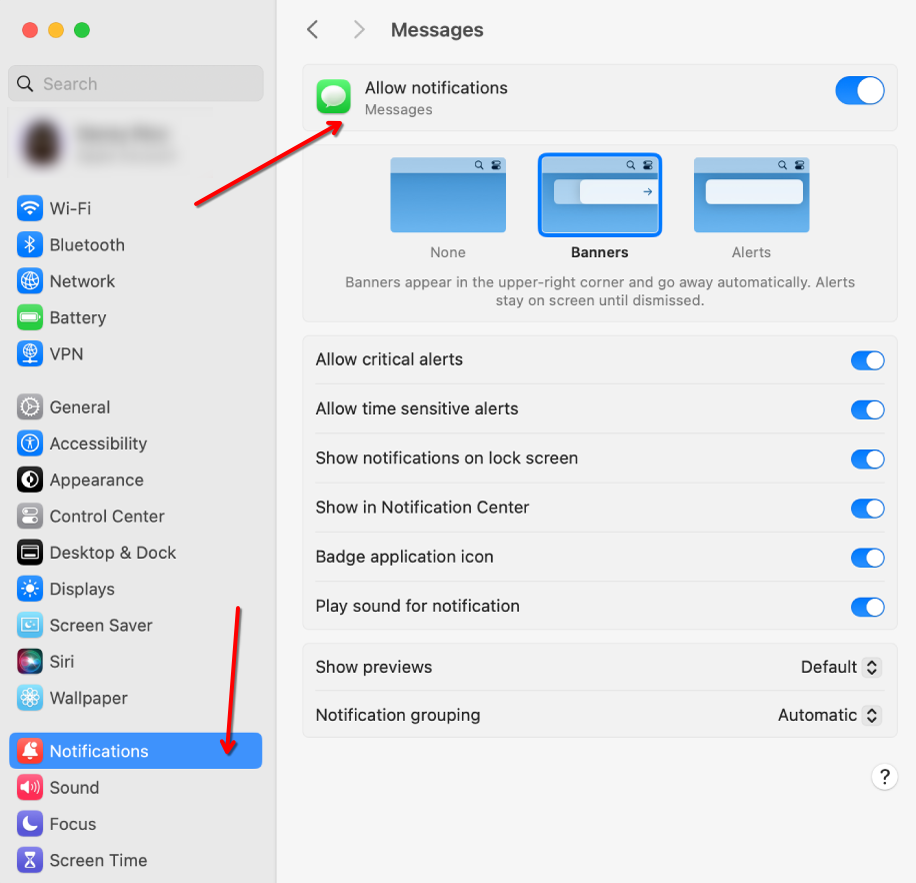
Task: Click the help question mark button
Action: [x=884, y=777]
